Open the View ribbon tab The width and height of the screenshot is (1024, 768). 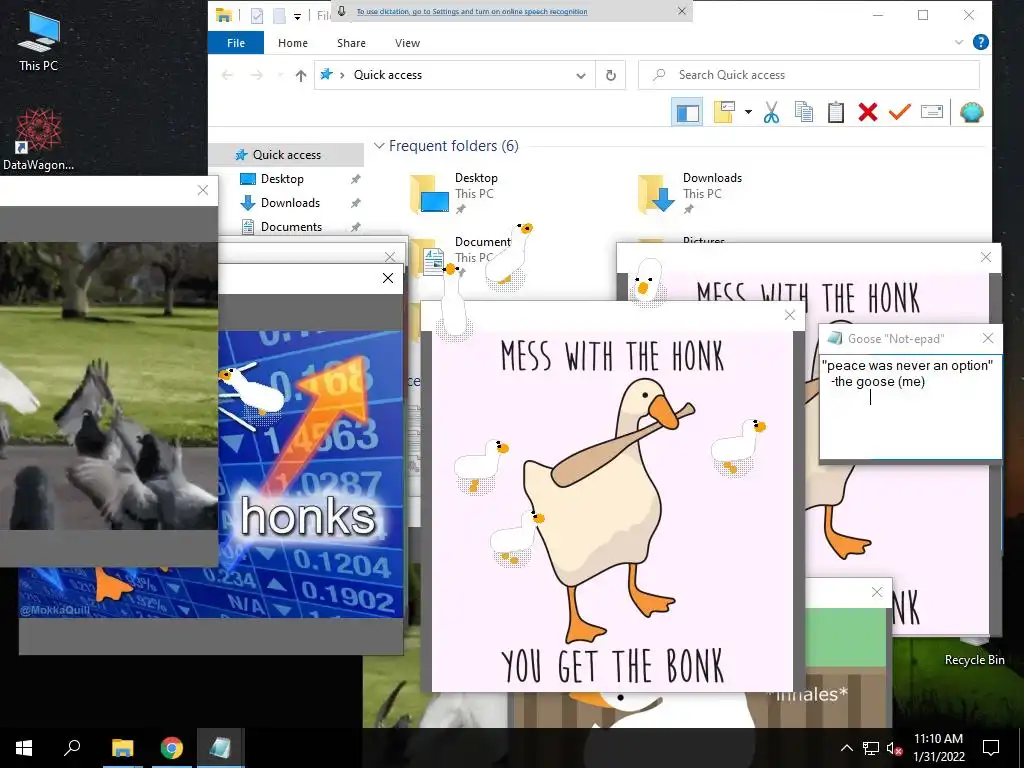(x=408, y=43)
